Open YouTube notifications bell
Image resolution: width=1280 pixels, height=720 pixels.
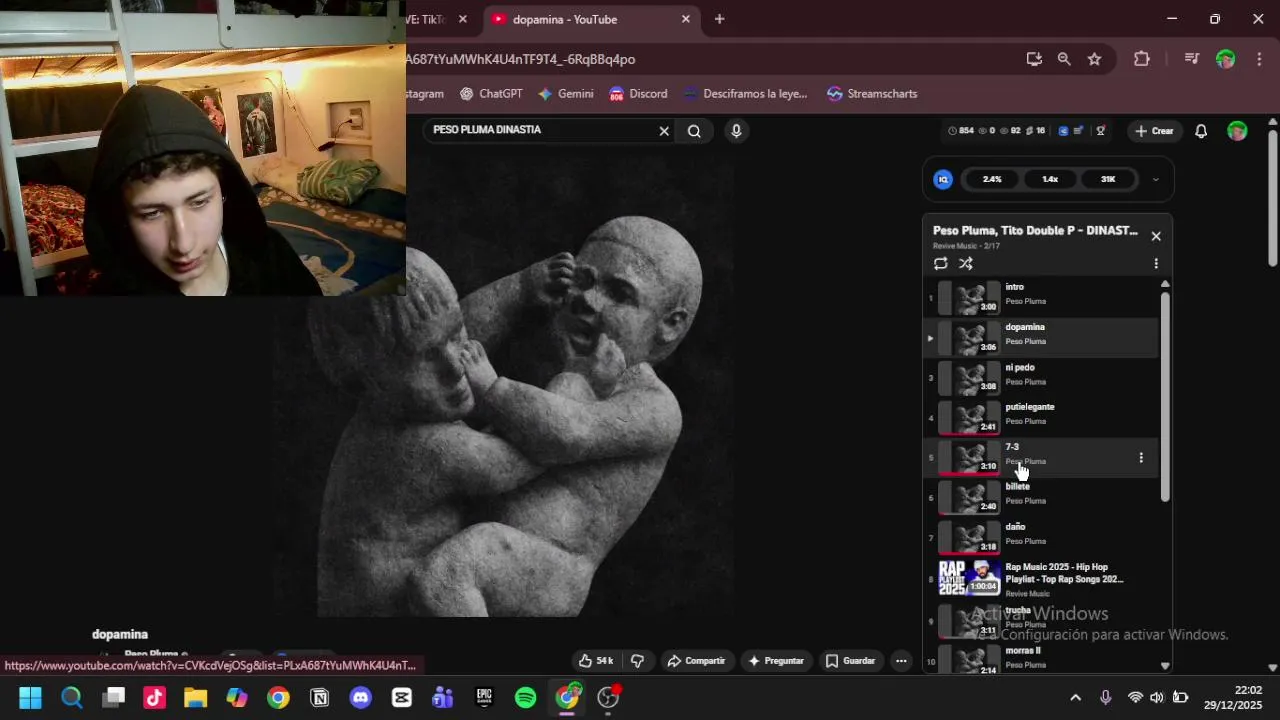(1201, 131)
